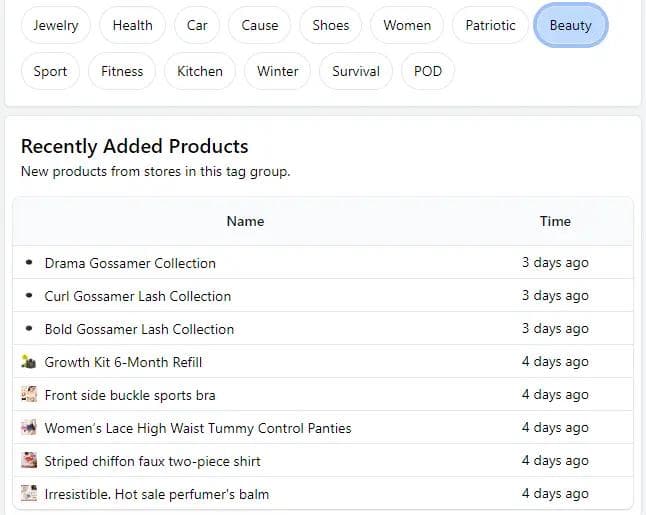Click the Front side buckle sports bra thumbnail

(x=29, y=395)
